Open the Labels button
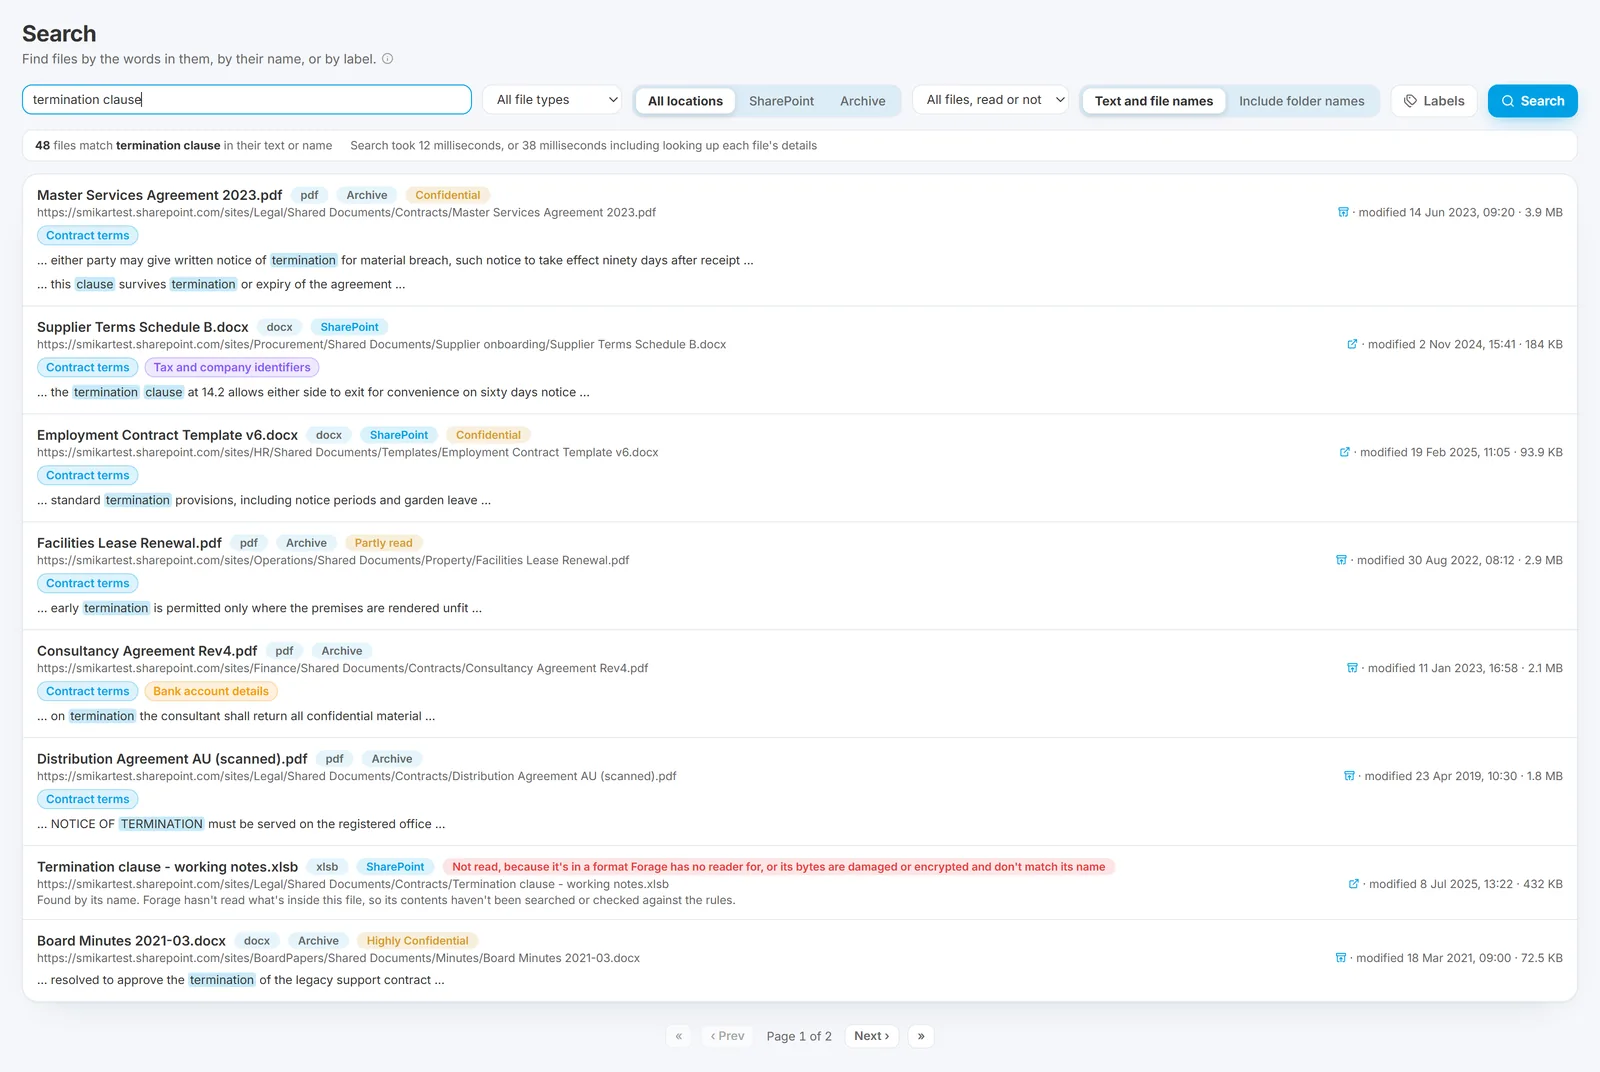The height and width of the screenshot is (1072, 1600). (x=1434, y=101)
